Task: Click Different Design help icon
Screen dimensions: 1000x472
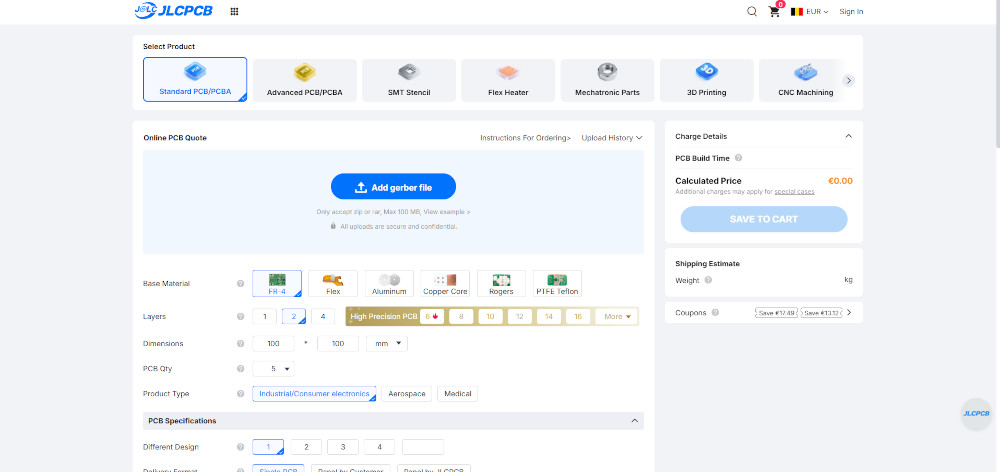Action: [x=240, y=447]
